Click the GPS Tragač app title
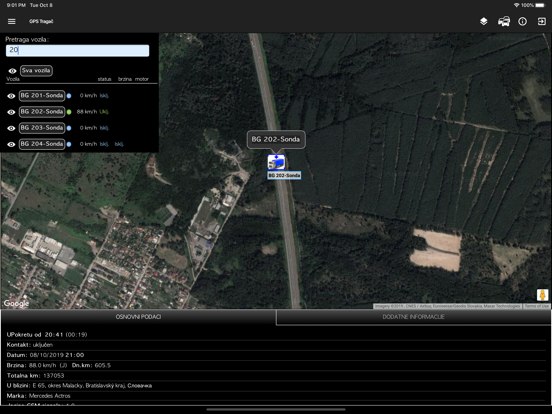552x414 pixels. [x=41, y=21]
